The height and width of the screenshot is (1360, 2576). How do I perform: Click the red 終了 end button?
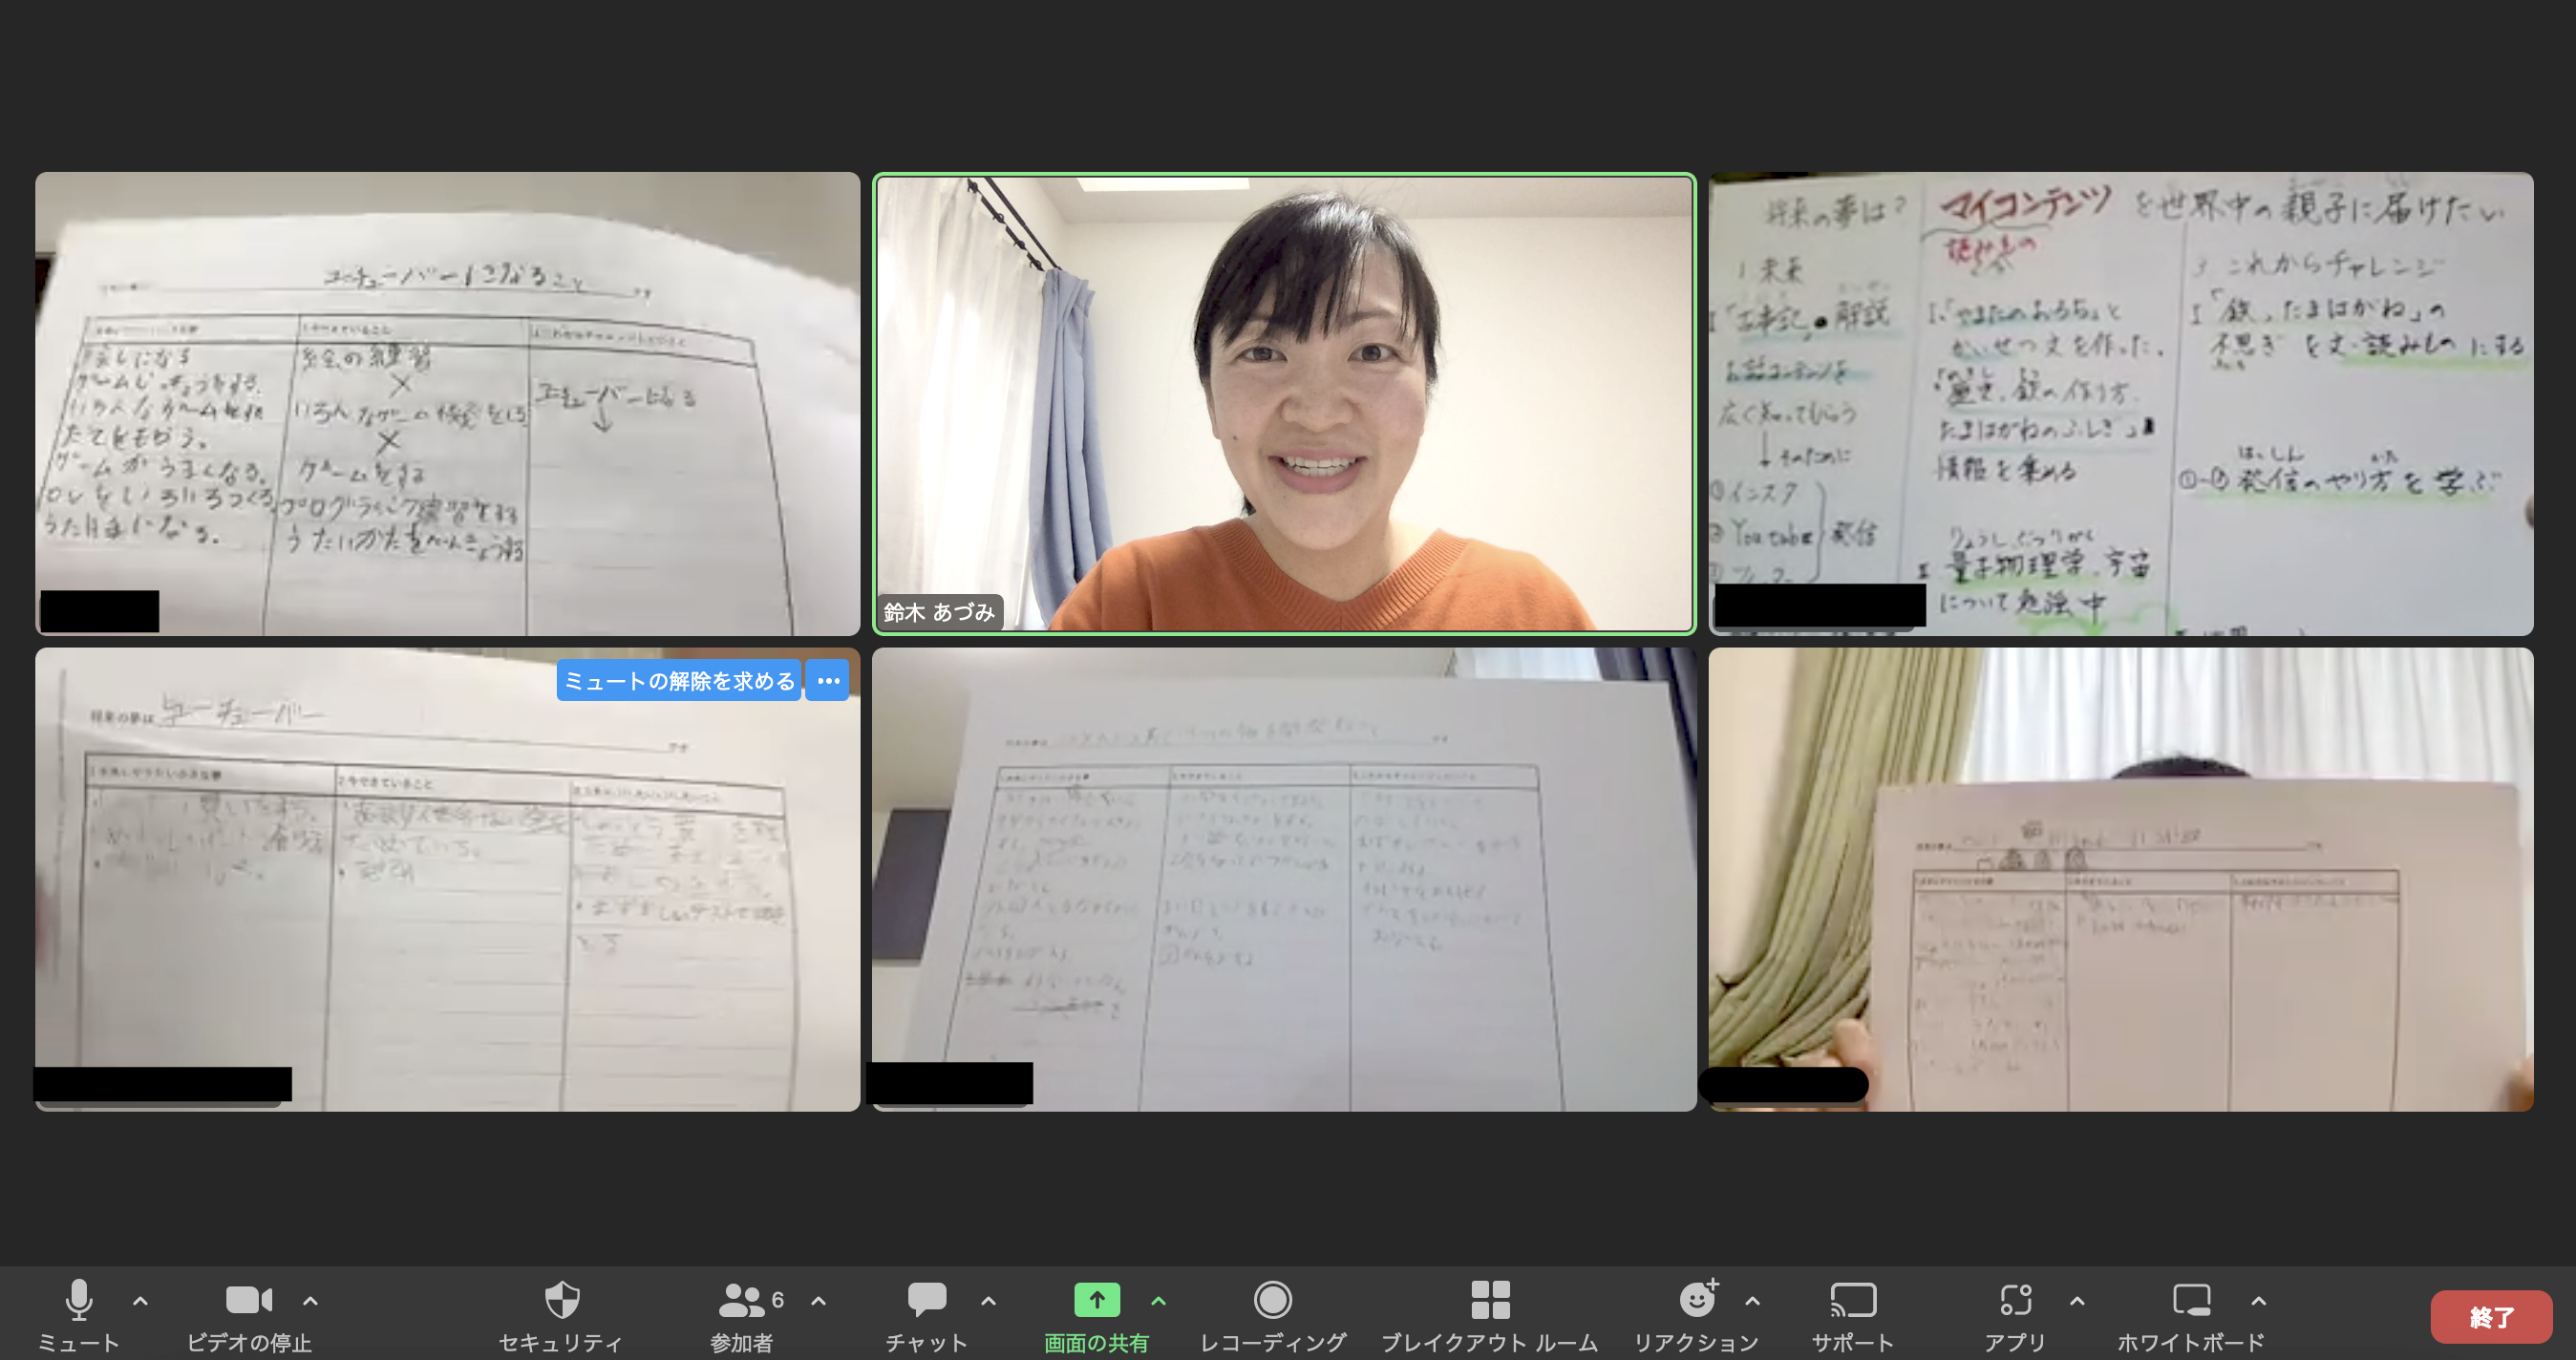[x=2490, y=1317]
